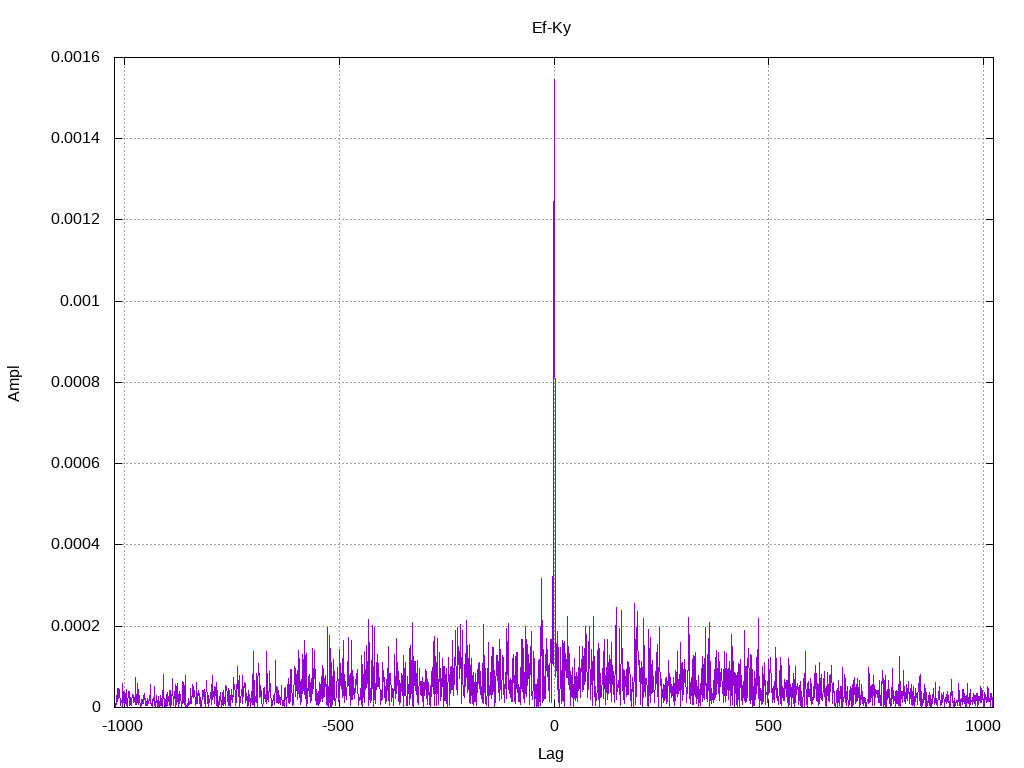Click the plot title Ef-Ky
The image size is (1024, 768).
(551, 28)
